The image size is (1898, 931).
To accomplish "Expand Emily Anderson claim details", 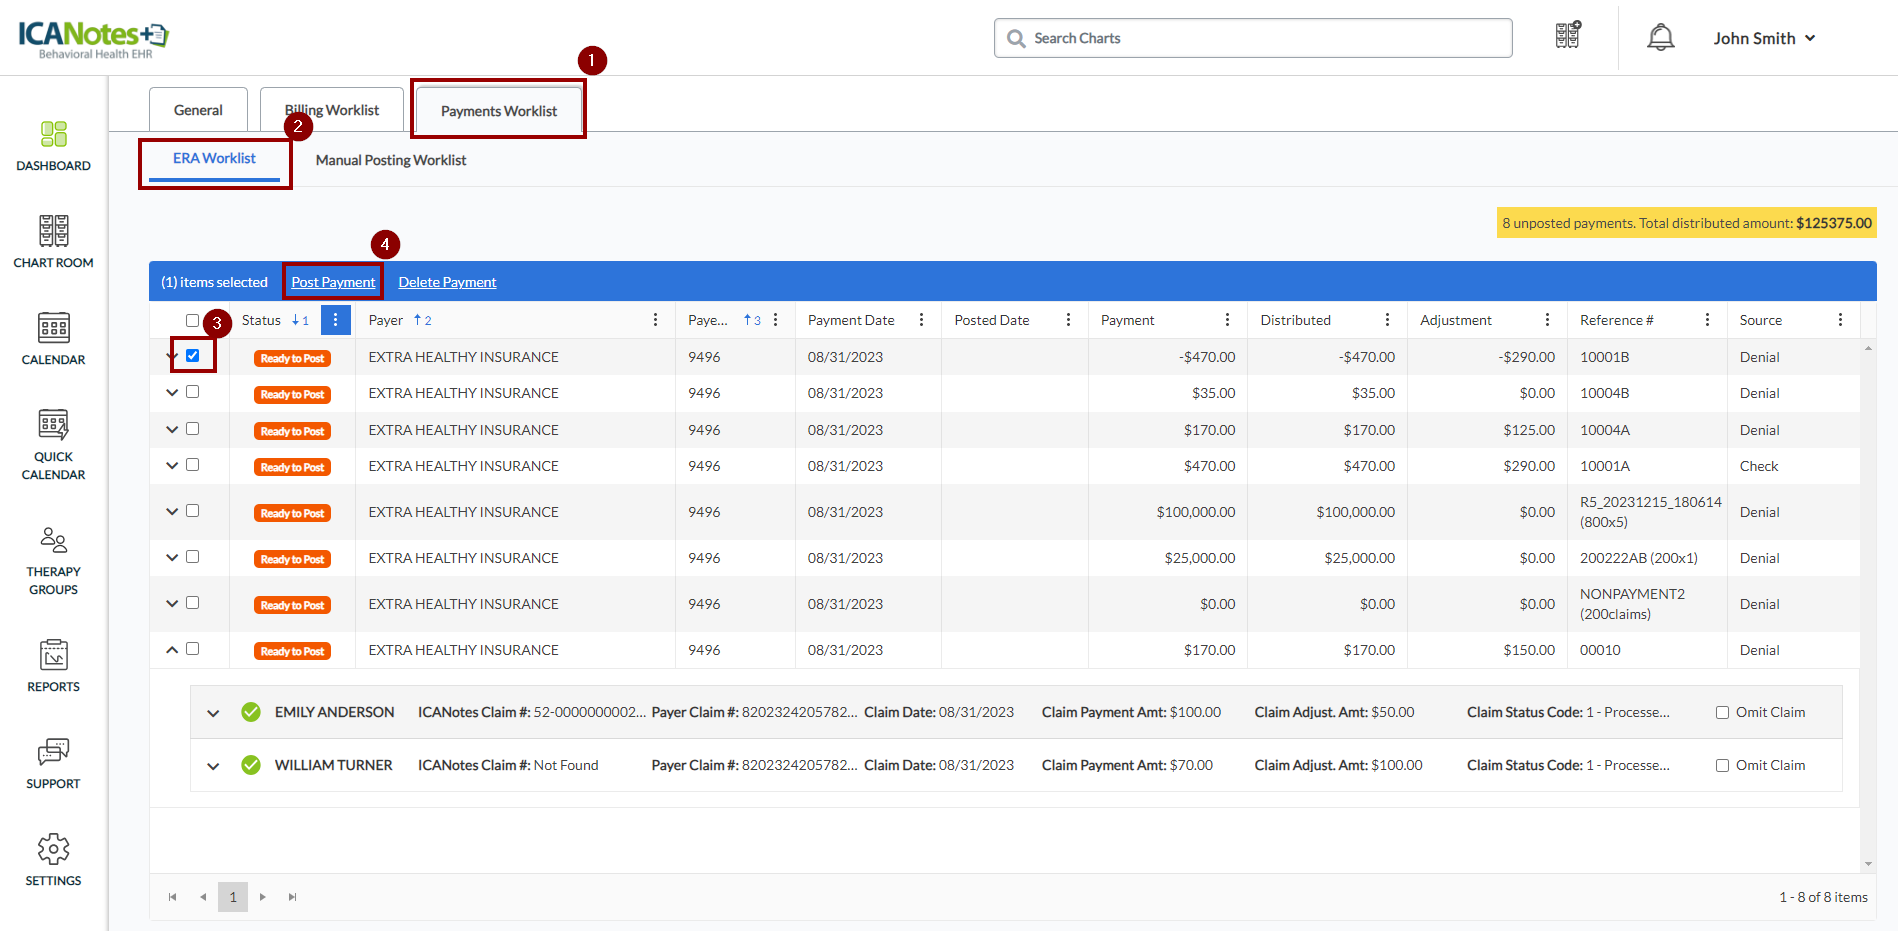I will (x=213, y=713).
